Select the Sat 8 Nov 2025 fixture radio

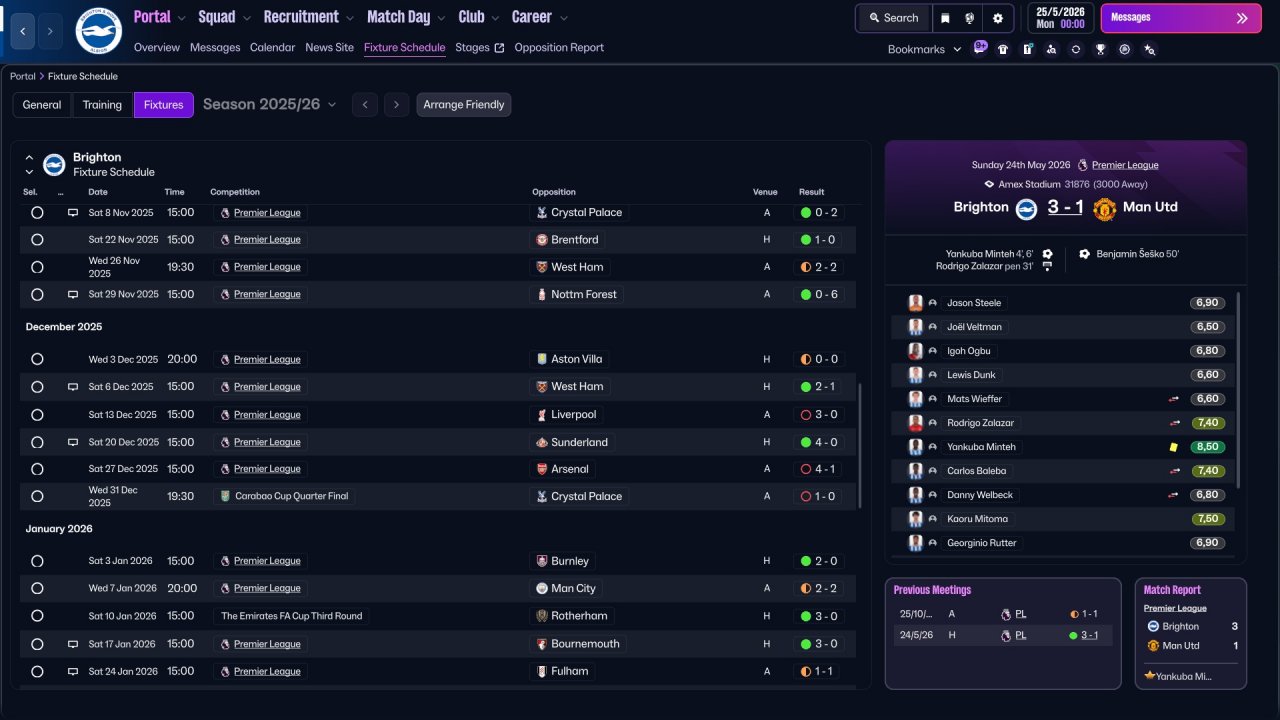point(37,213)
